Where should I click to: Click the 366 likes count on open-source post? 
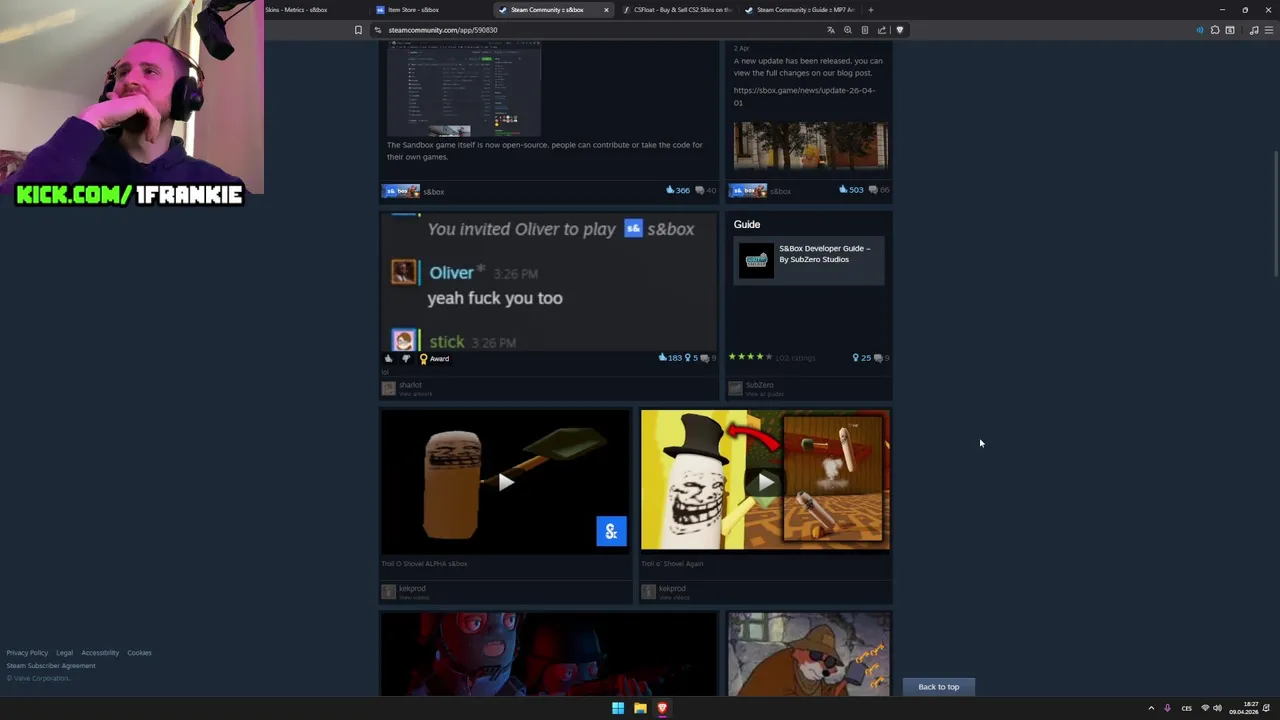[678, 190]
